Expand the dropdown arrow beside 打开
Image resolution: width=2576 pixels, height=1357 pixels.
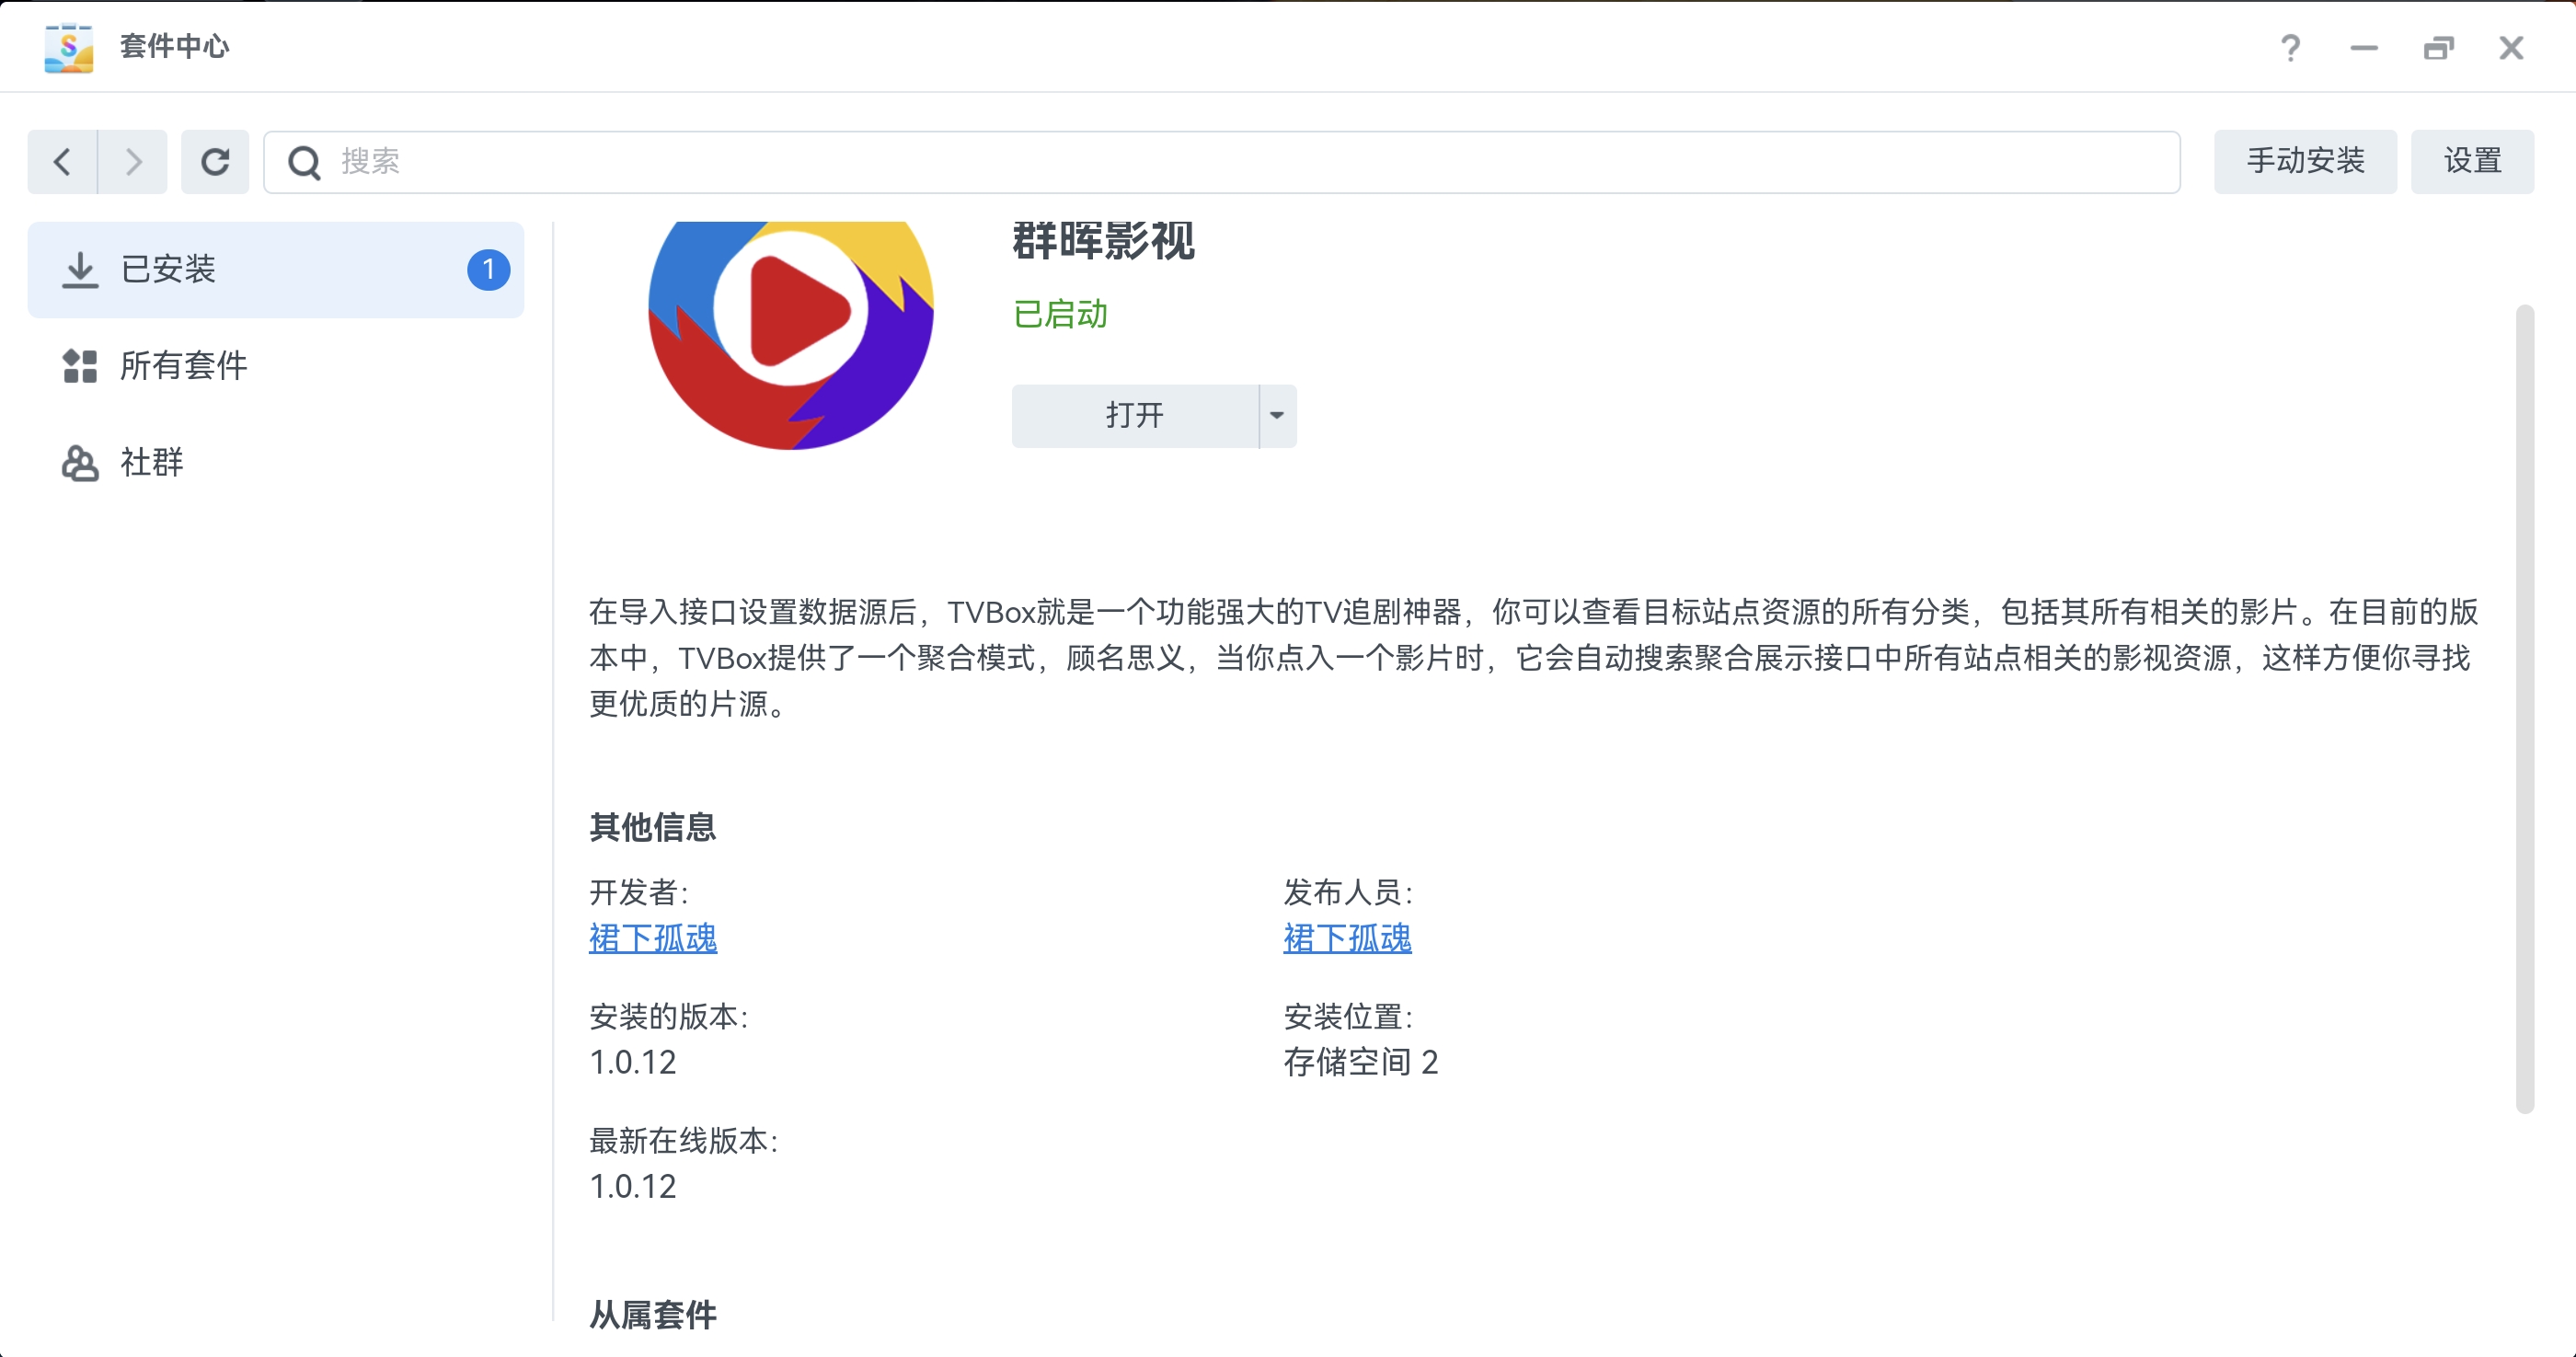tap(1277, 416)
